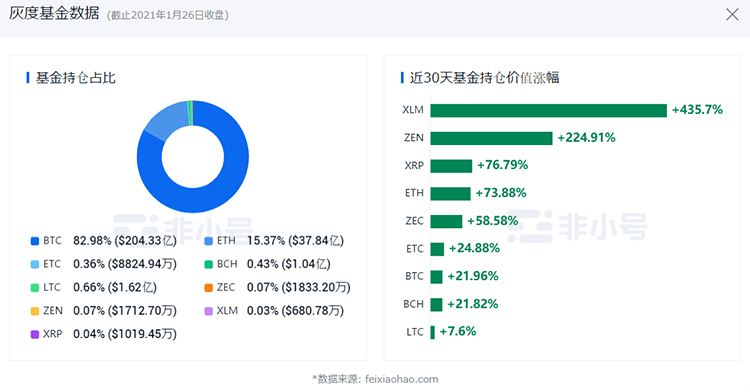This screenshot has height=392, width=750.
Task: Click the +7.6% value label
Action: 458,331
